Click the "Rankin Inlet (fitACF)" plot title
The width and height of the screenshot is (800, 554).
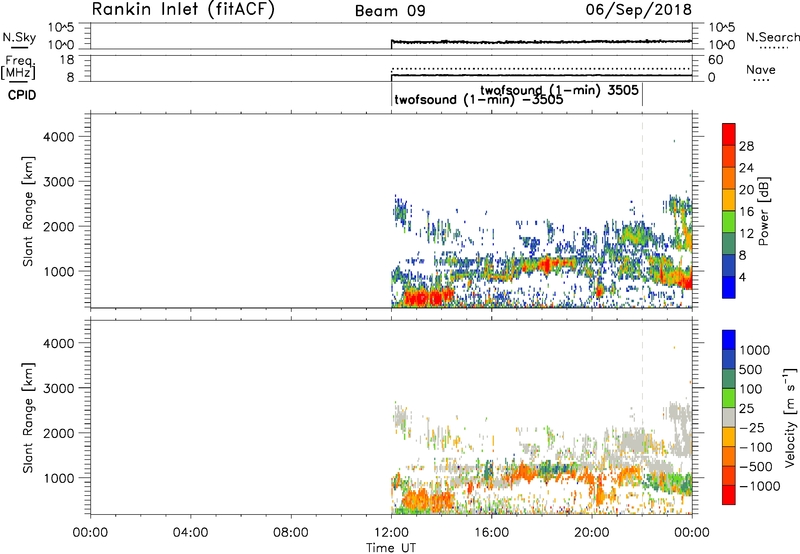pos(183,9)
